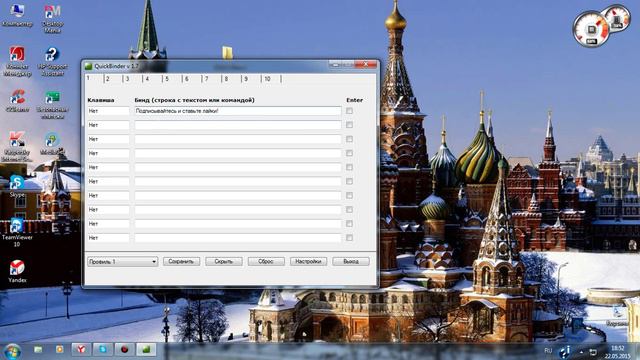This screenshot has width=640, height=360.
Task: Switch to tab 8 in QuickBinder
Action: (x=231, y=79)
